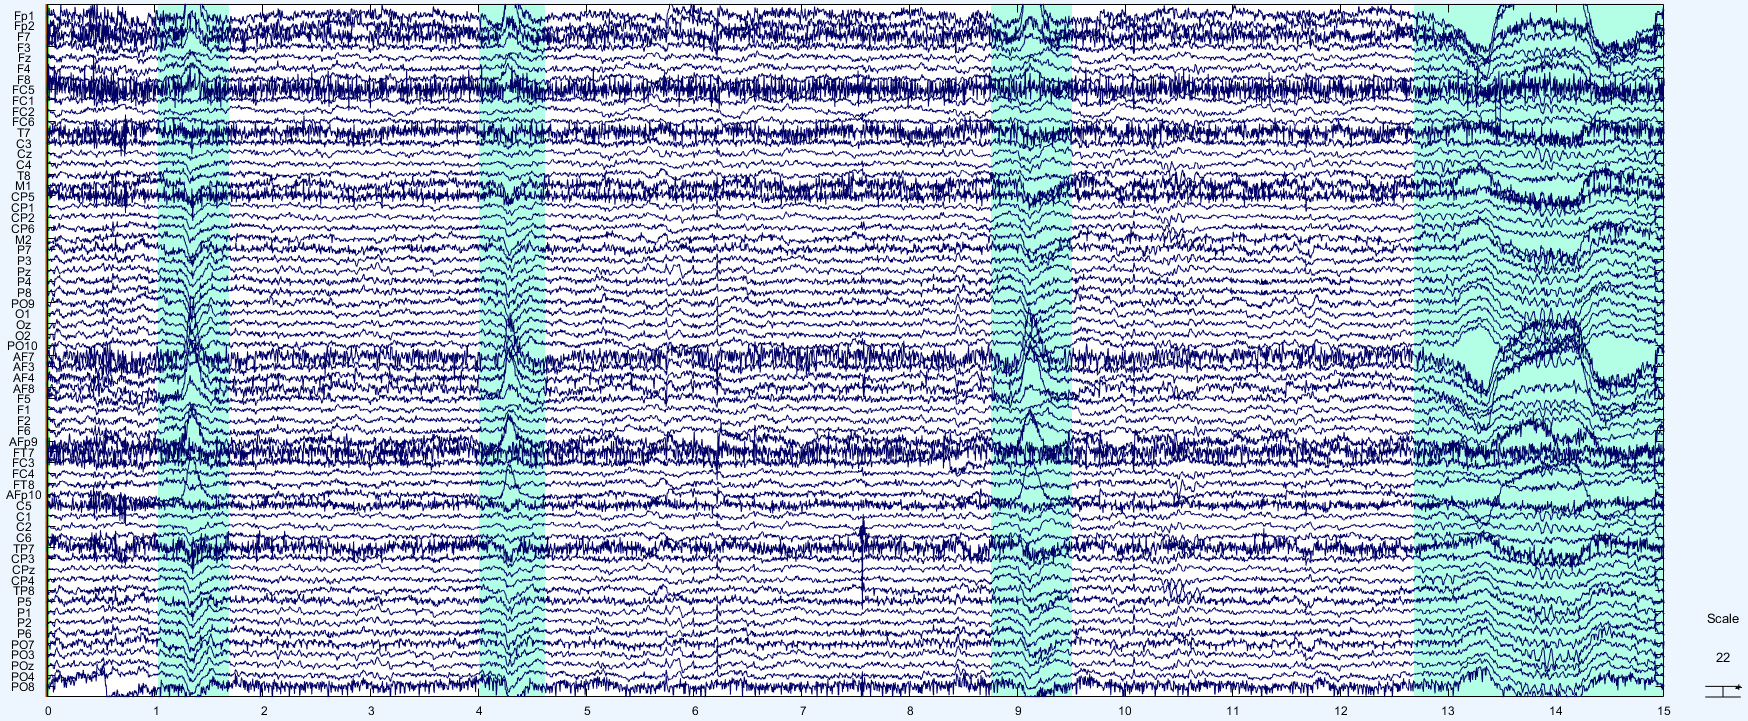The height and width of the screenshot is (721, 1748).
Task: Select the highlighted segment near 4 seconds
Action: (x=512, y=350)
